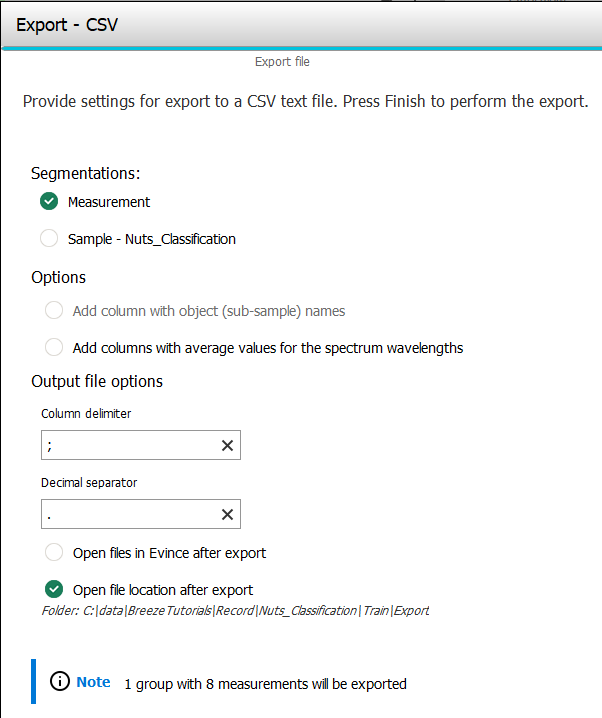Image resolution: width=602 pixels, height=718 pixels.
Task: Clear the Column delimiter field with X
Action: click(227, 446)
